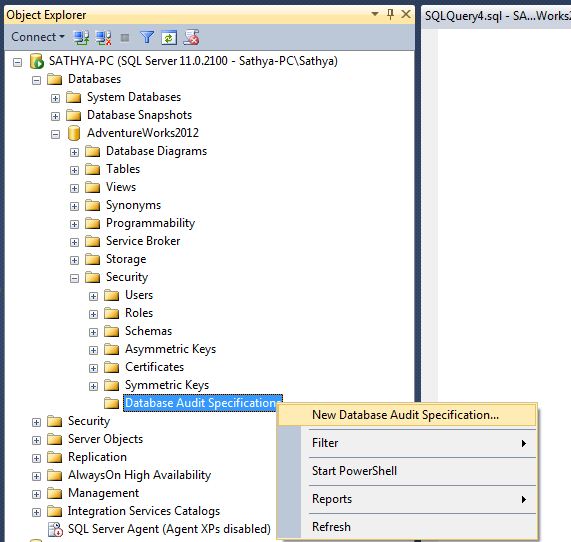Click the Roles folder icon
Screen dimensions: 571x542
(111, 313)
